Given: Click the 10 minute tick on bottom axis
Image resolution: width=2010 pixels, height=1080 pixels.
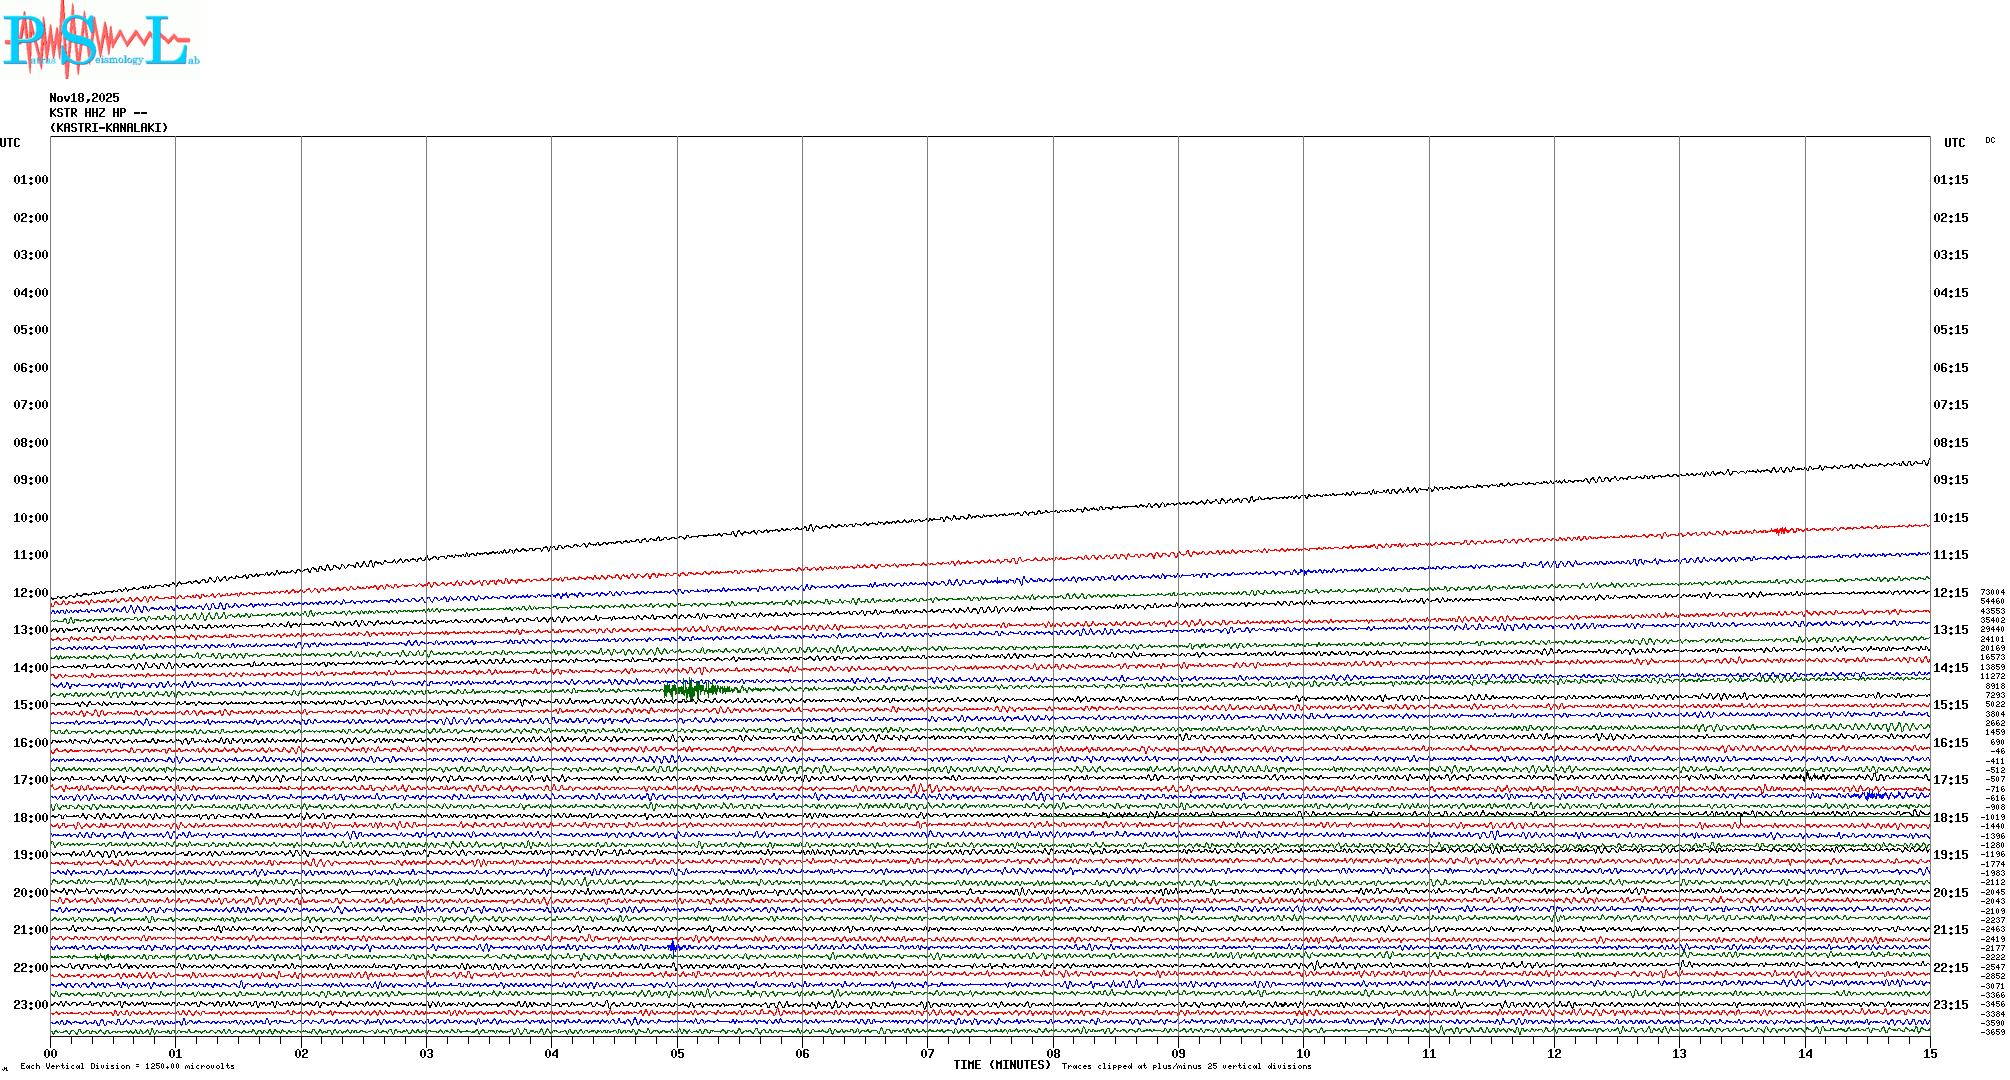Looking at the screenshot, I should pyautogui.click(x=1303, y=1054).
